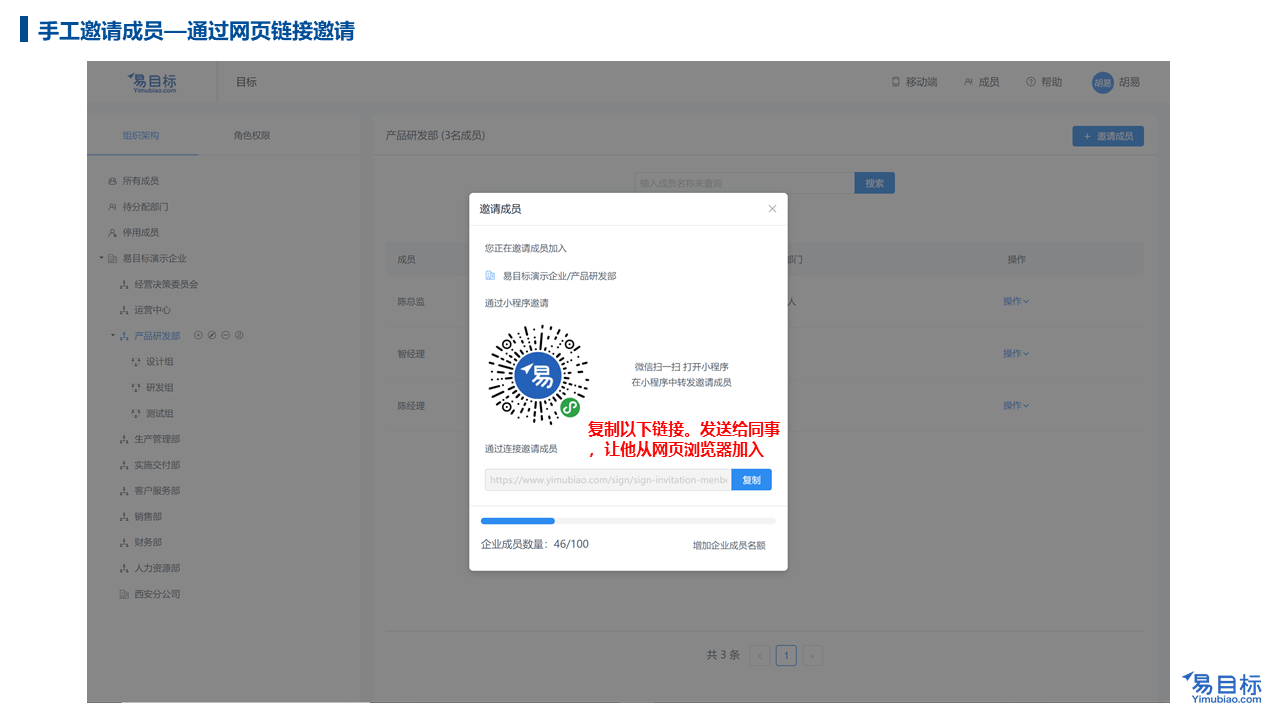Click the invitation link URL field

pos(608,480)
